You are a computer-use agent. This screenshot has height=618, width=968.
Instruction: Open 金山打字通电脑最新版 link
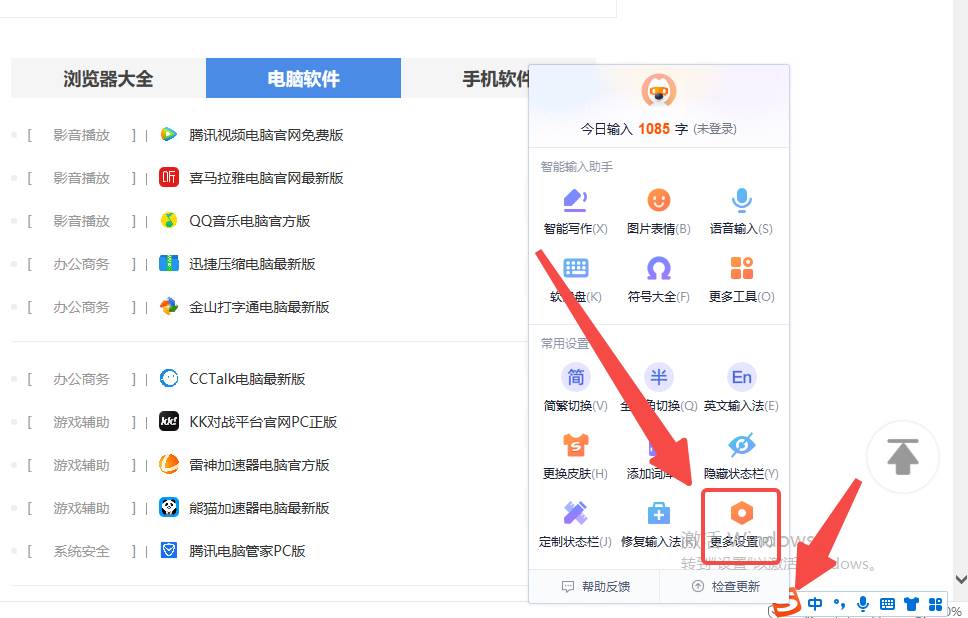(259, 307)
